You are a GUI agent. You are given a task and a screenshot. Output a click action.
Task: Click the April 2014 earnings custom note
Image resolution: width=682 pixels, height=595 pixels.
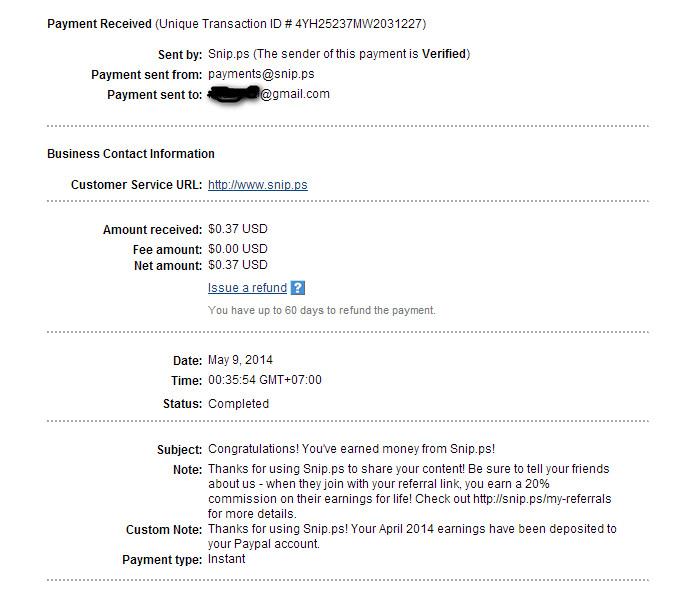coord(412,529)
